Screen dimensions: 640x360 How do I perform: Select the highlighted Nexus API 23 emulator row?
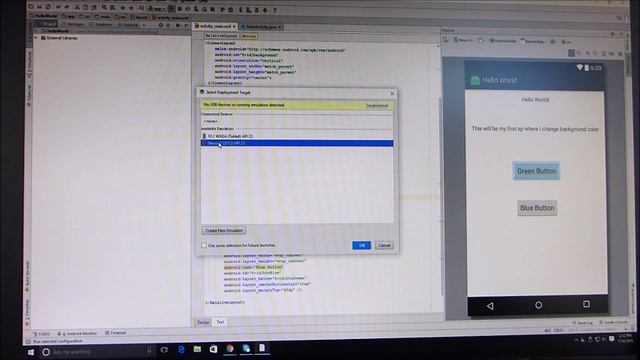[297, 143]
